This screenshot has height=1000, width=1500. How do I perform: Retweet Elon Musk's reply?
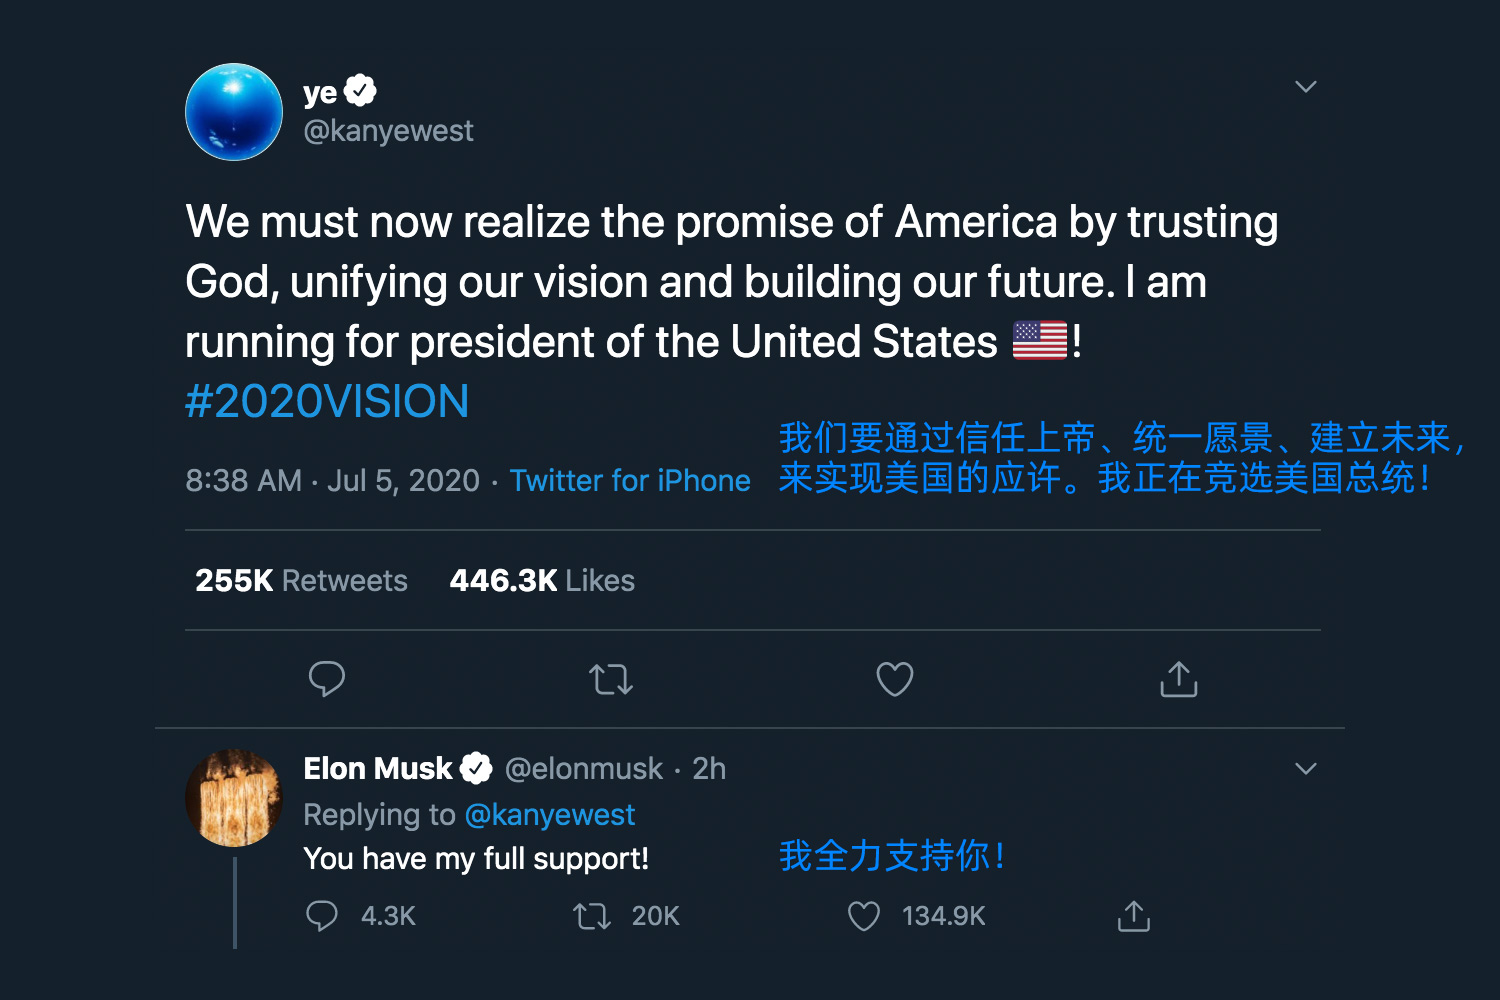[x=592, y=916]
